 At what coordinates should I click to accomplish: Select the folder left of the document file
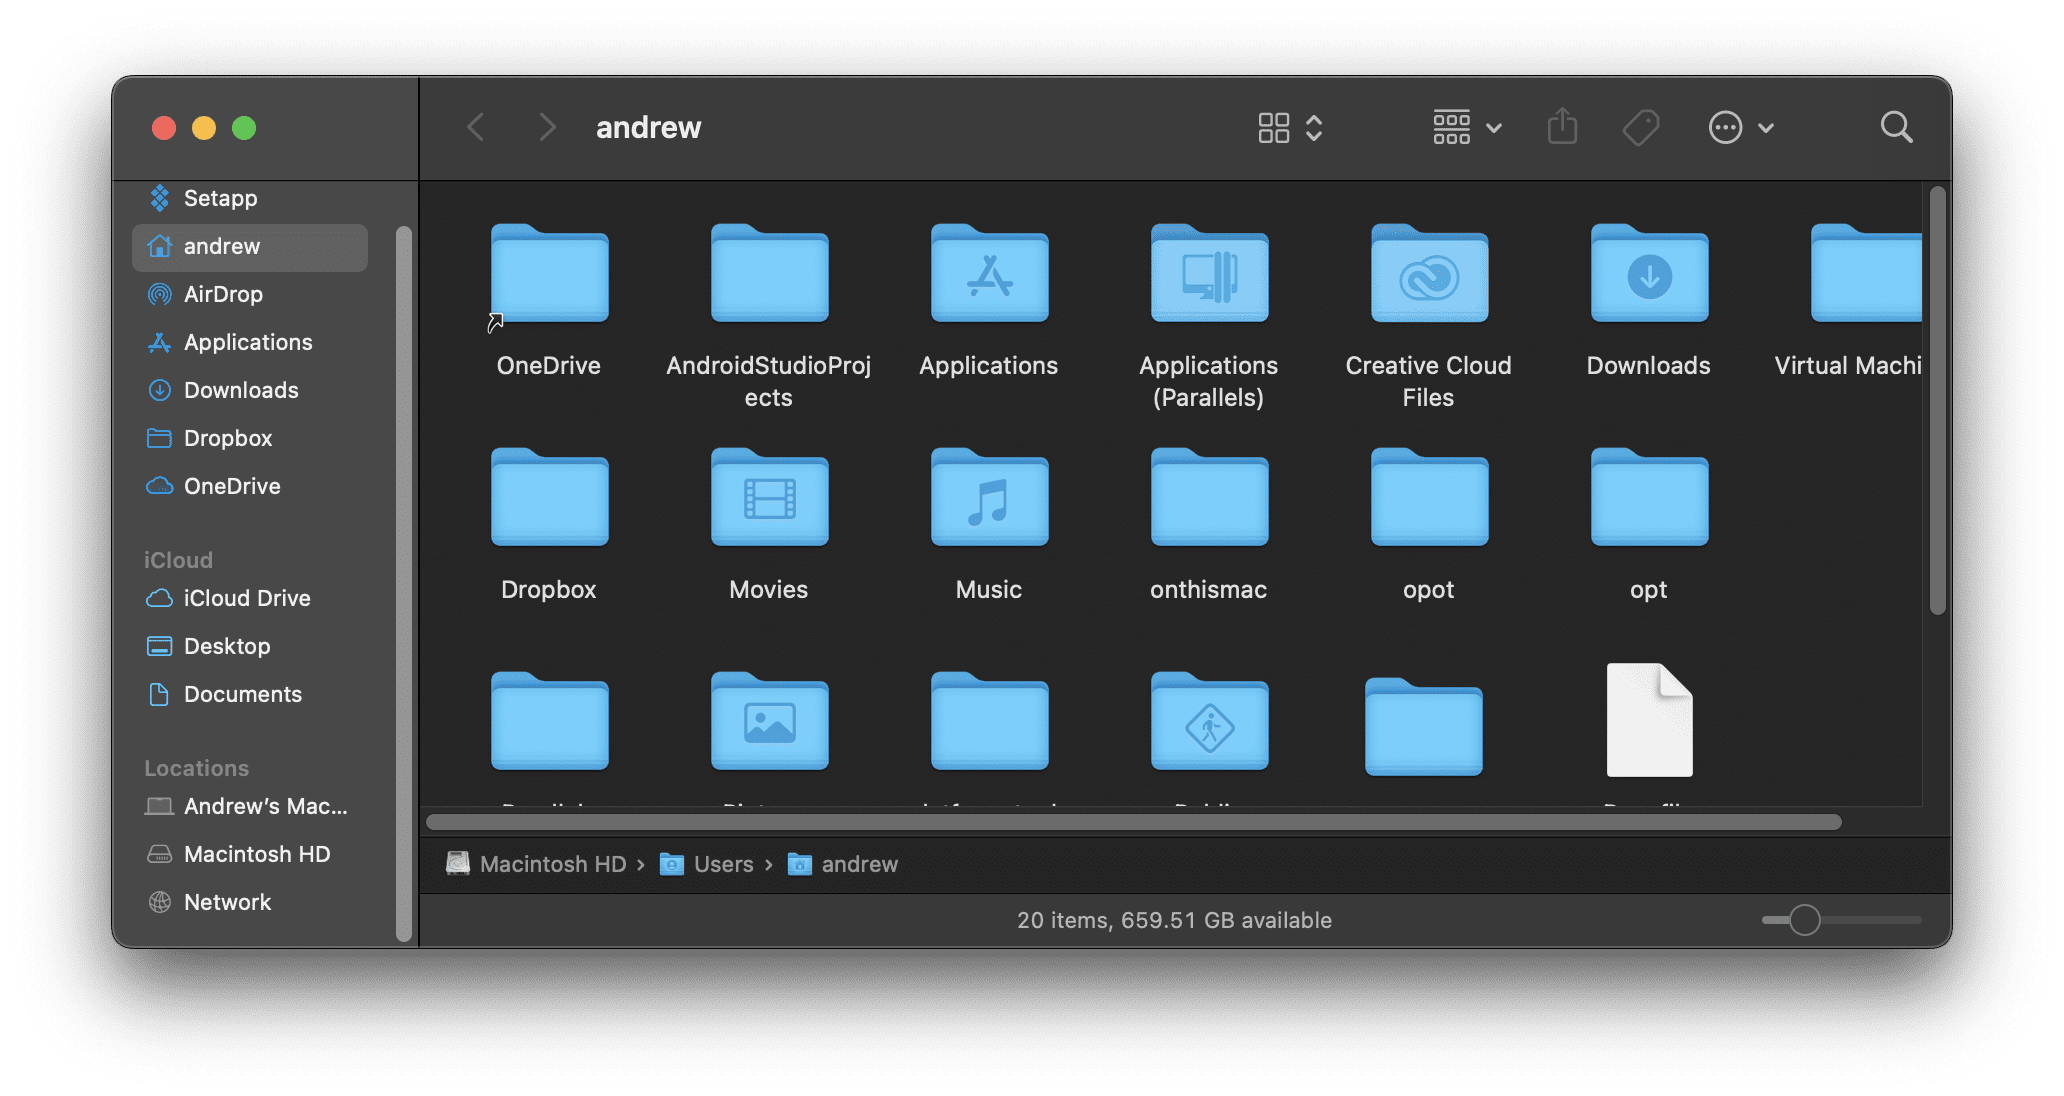(1424, 726)
